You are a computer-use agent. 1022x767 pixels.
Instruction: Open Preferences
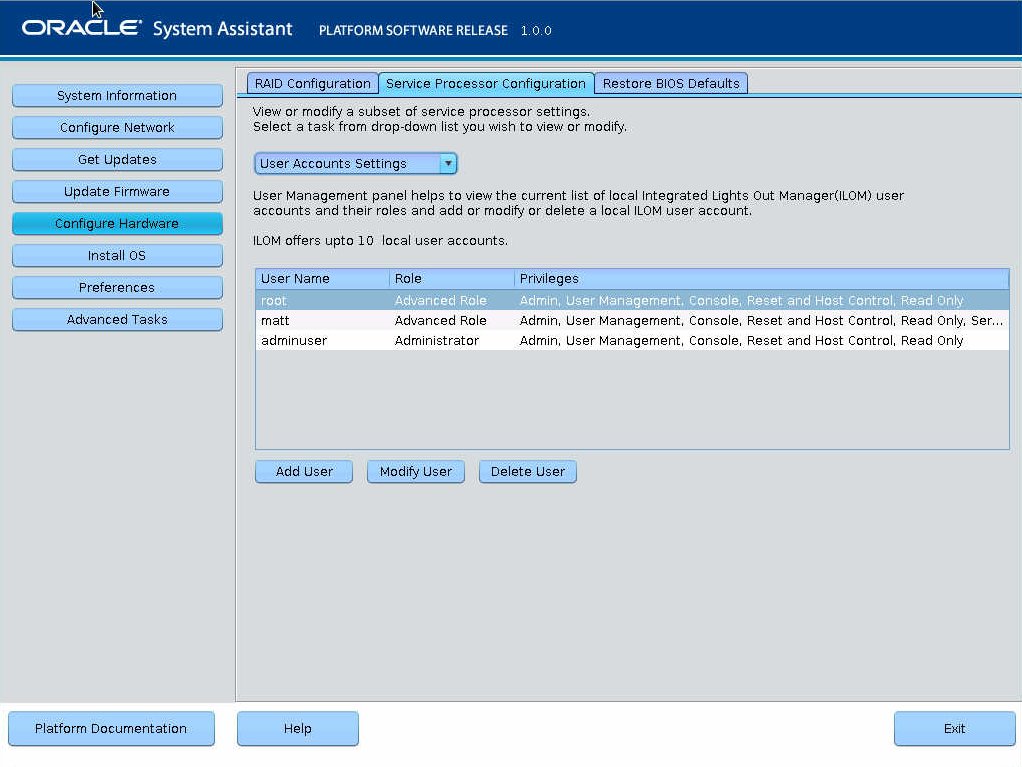[x=117, y=287]
